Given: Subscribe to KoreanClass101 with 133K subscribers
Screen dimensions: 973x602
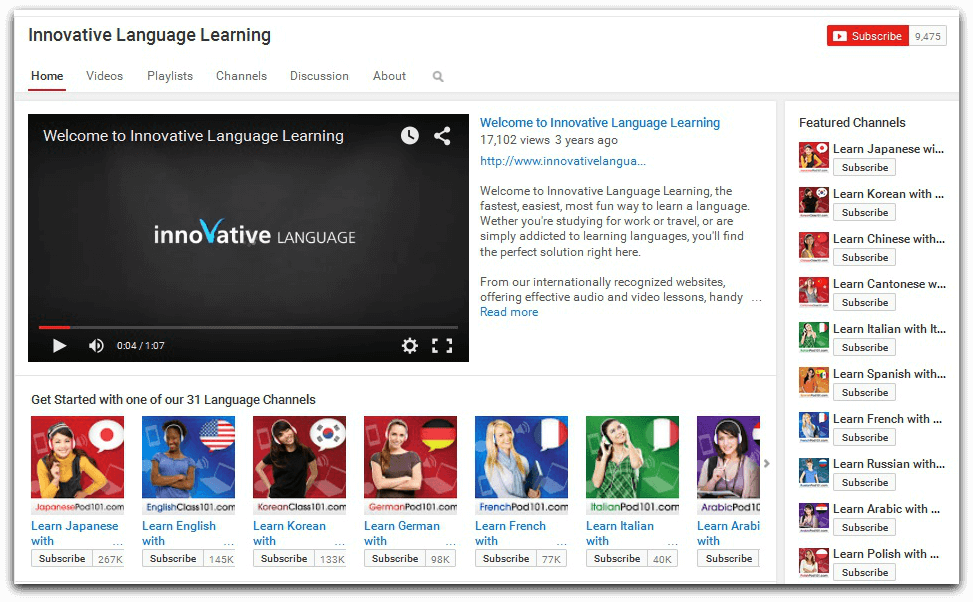Looking at the screenshot, I should tap(284, 559).
